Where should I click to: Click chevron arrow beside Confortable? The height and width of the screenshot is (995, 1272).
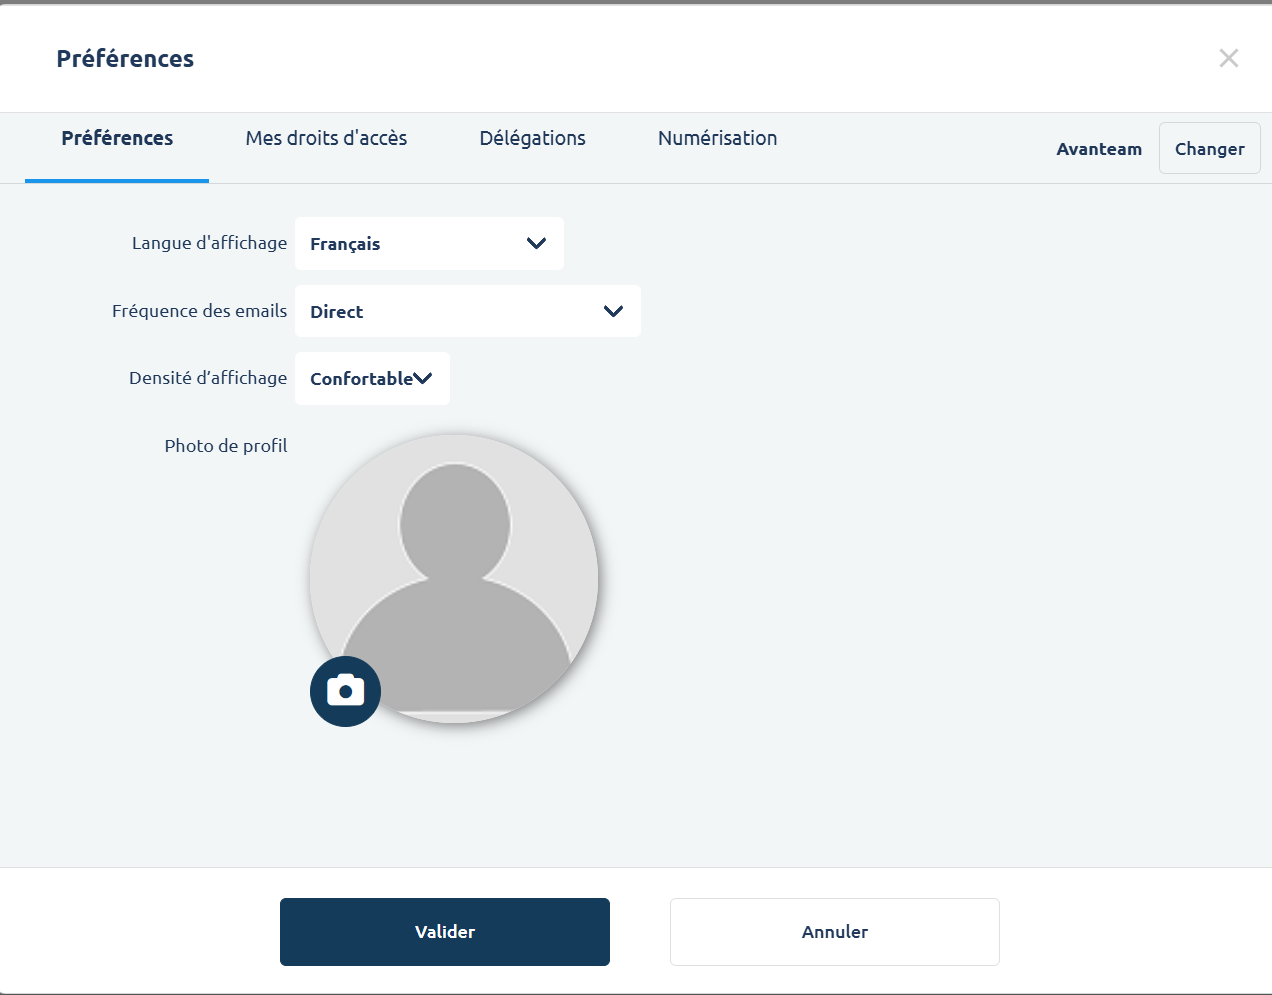(423, 378)
